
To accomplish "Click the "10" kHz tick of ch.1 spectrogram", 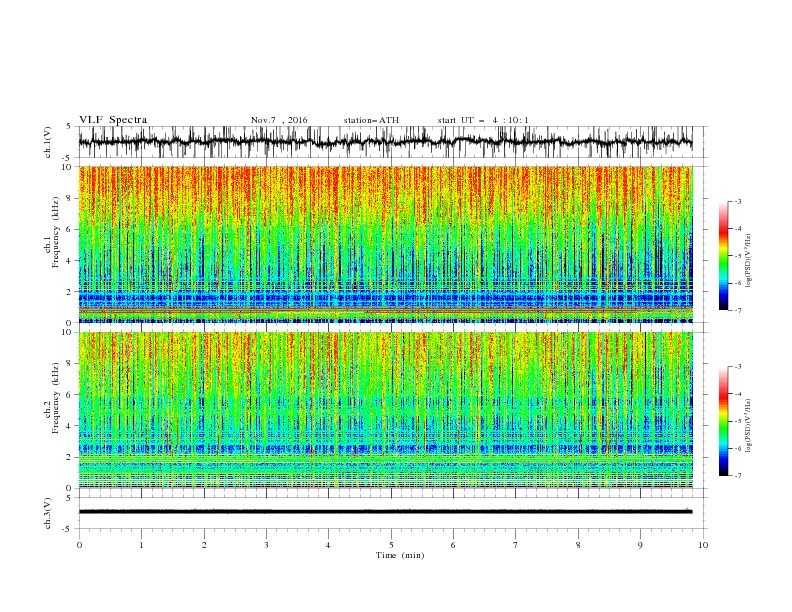I will click(x=69, y=167).
